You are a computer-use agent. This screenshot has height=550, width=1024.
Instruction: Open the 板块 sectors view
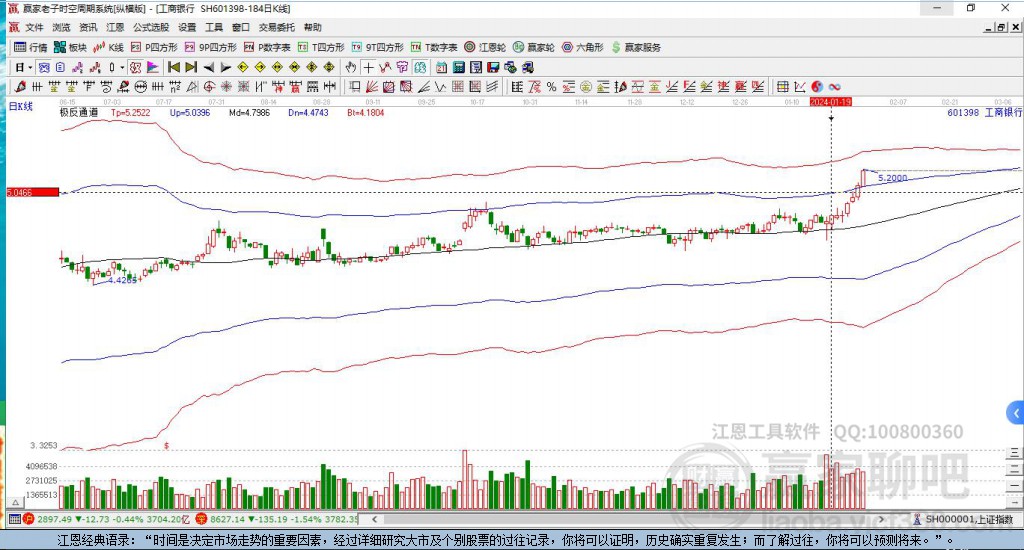70,47
